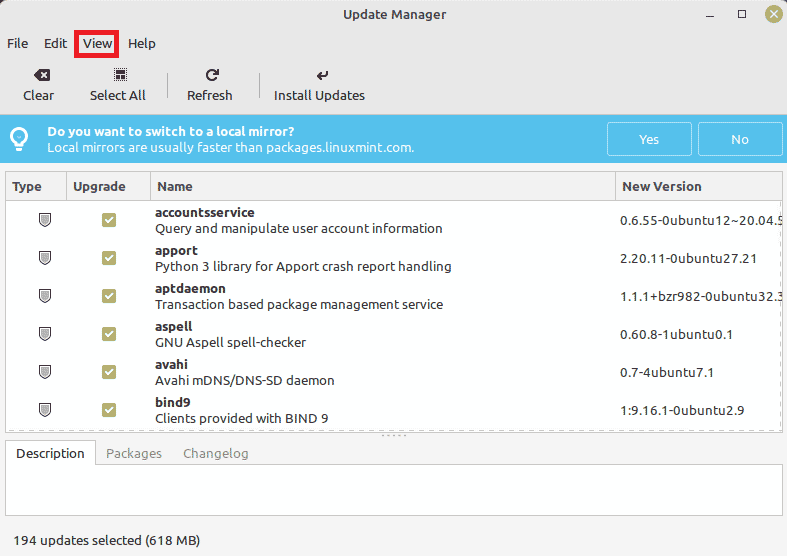
Task: Click shield type icon for aspell
Action: [45, 334]
